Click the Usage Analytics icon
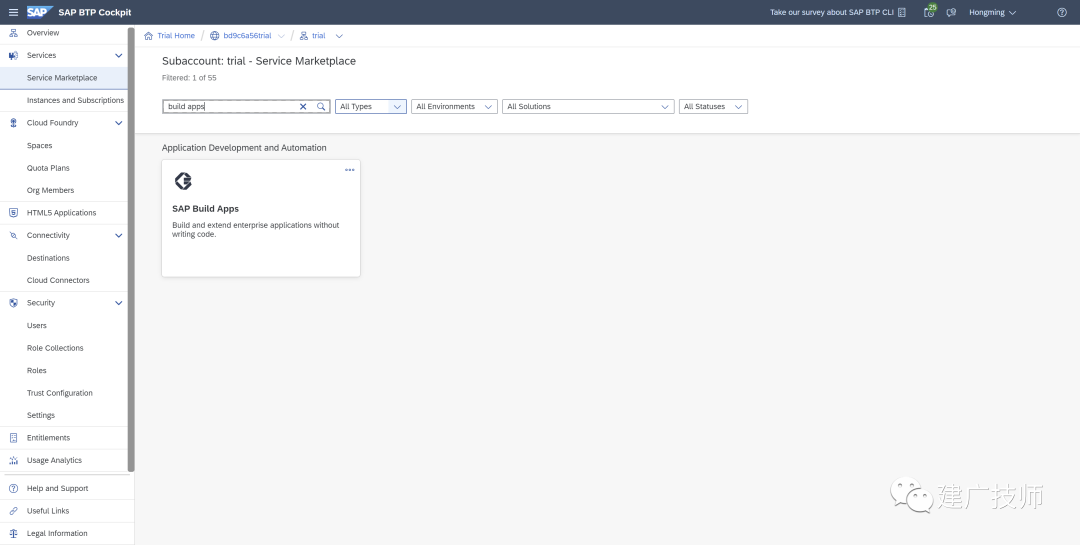Image resolution: width=1080 pixels, height=545 pixels. point(13,460)
